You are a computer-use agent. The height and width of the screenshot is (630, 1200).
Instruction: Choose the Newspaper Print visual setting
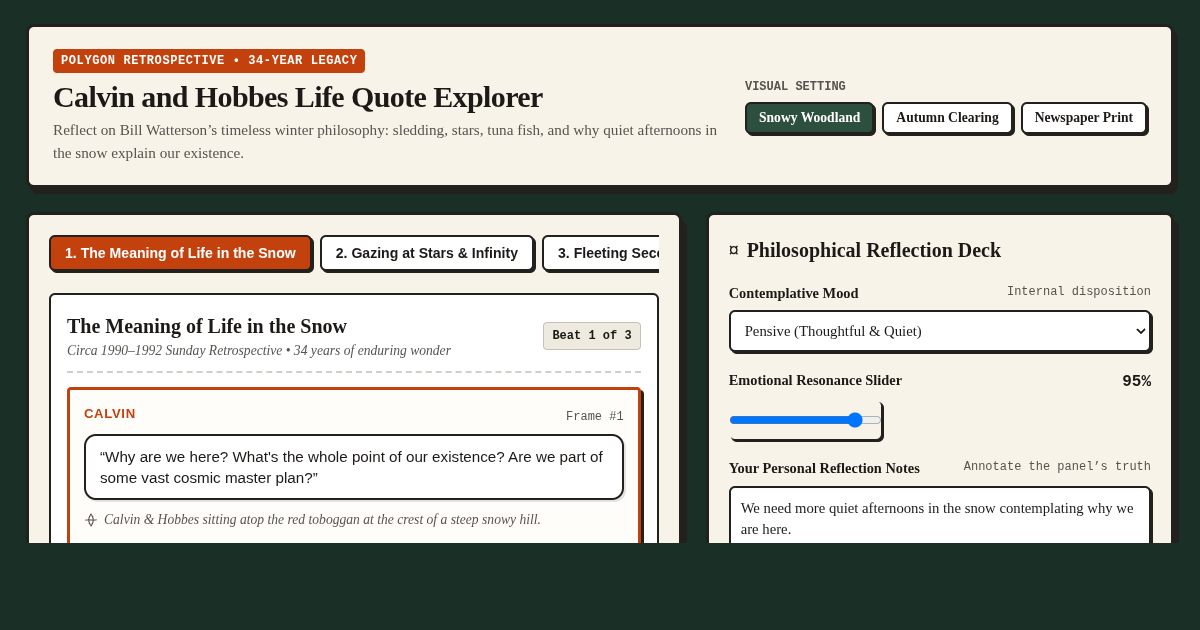point(1084,118)
